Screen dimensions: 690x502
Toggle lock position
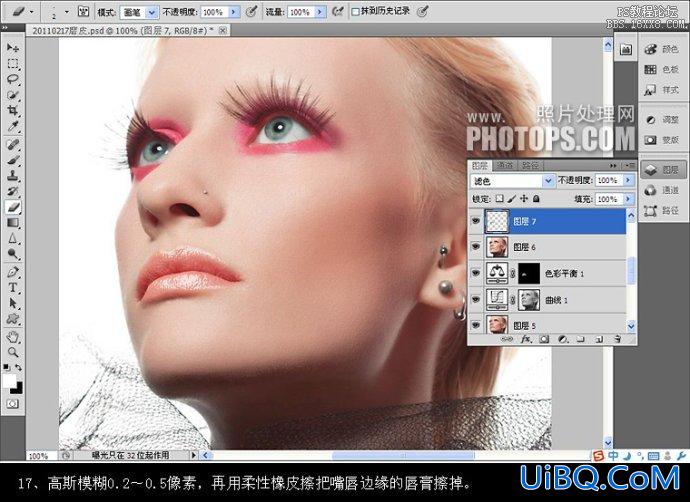click(524, 199)
